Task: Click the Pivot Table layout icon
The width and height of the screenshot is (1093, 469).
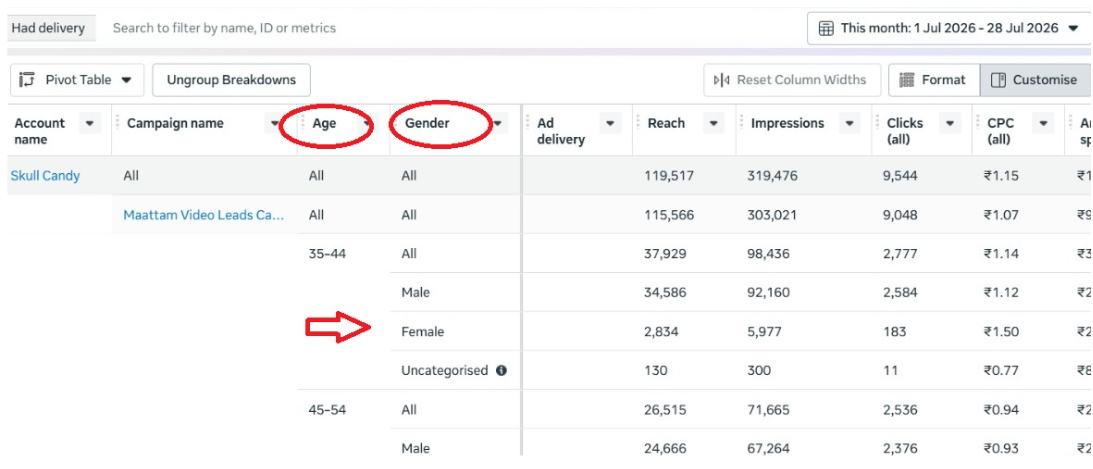Action: tap(27, 79)
